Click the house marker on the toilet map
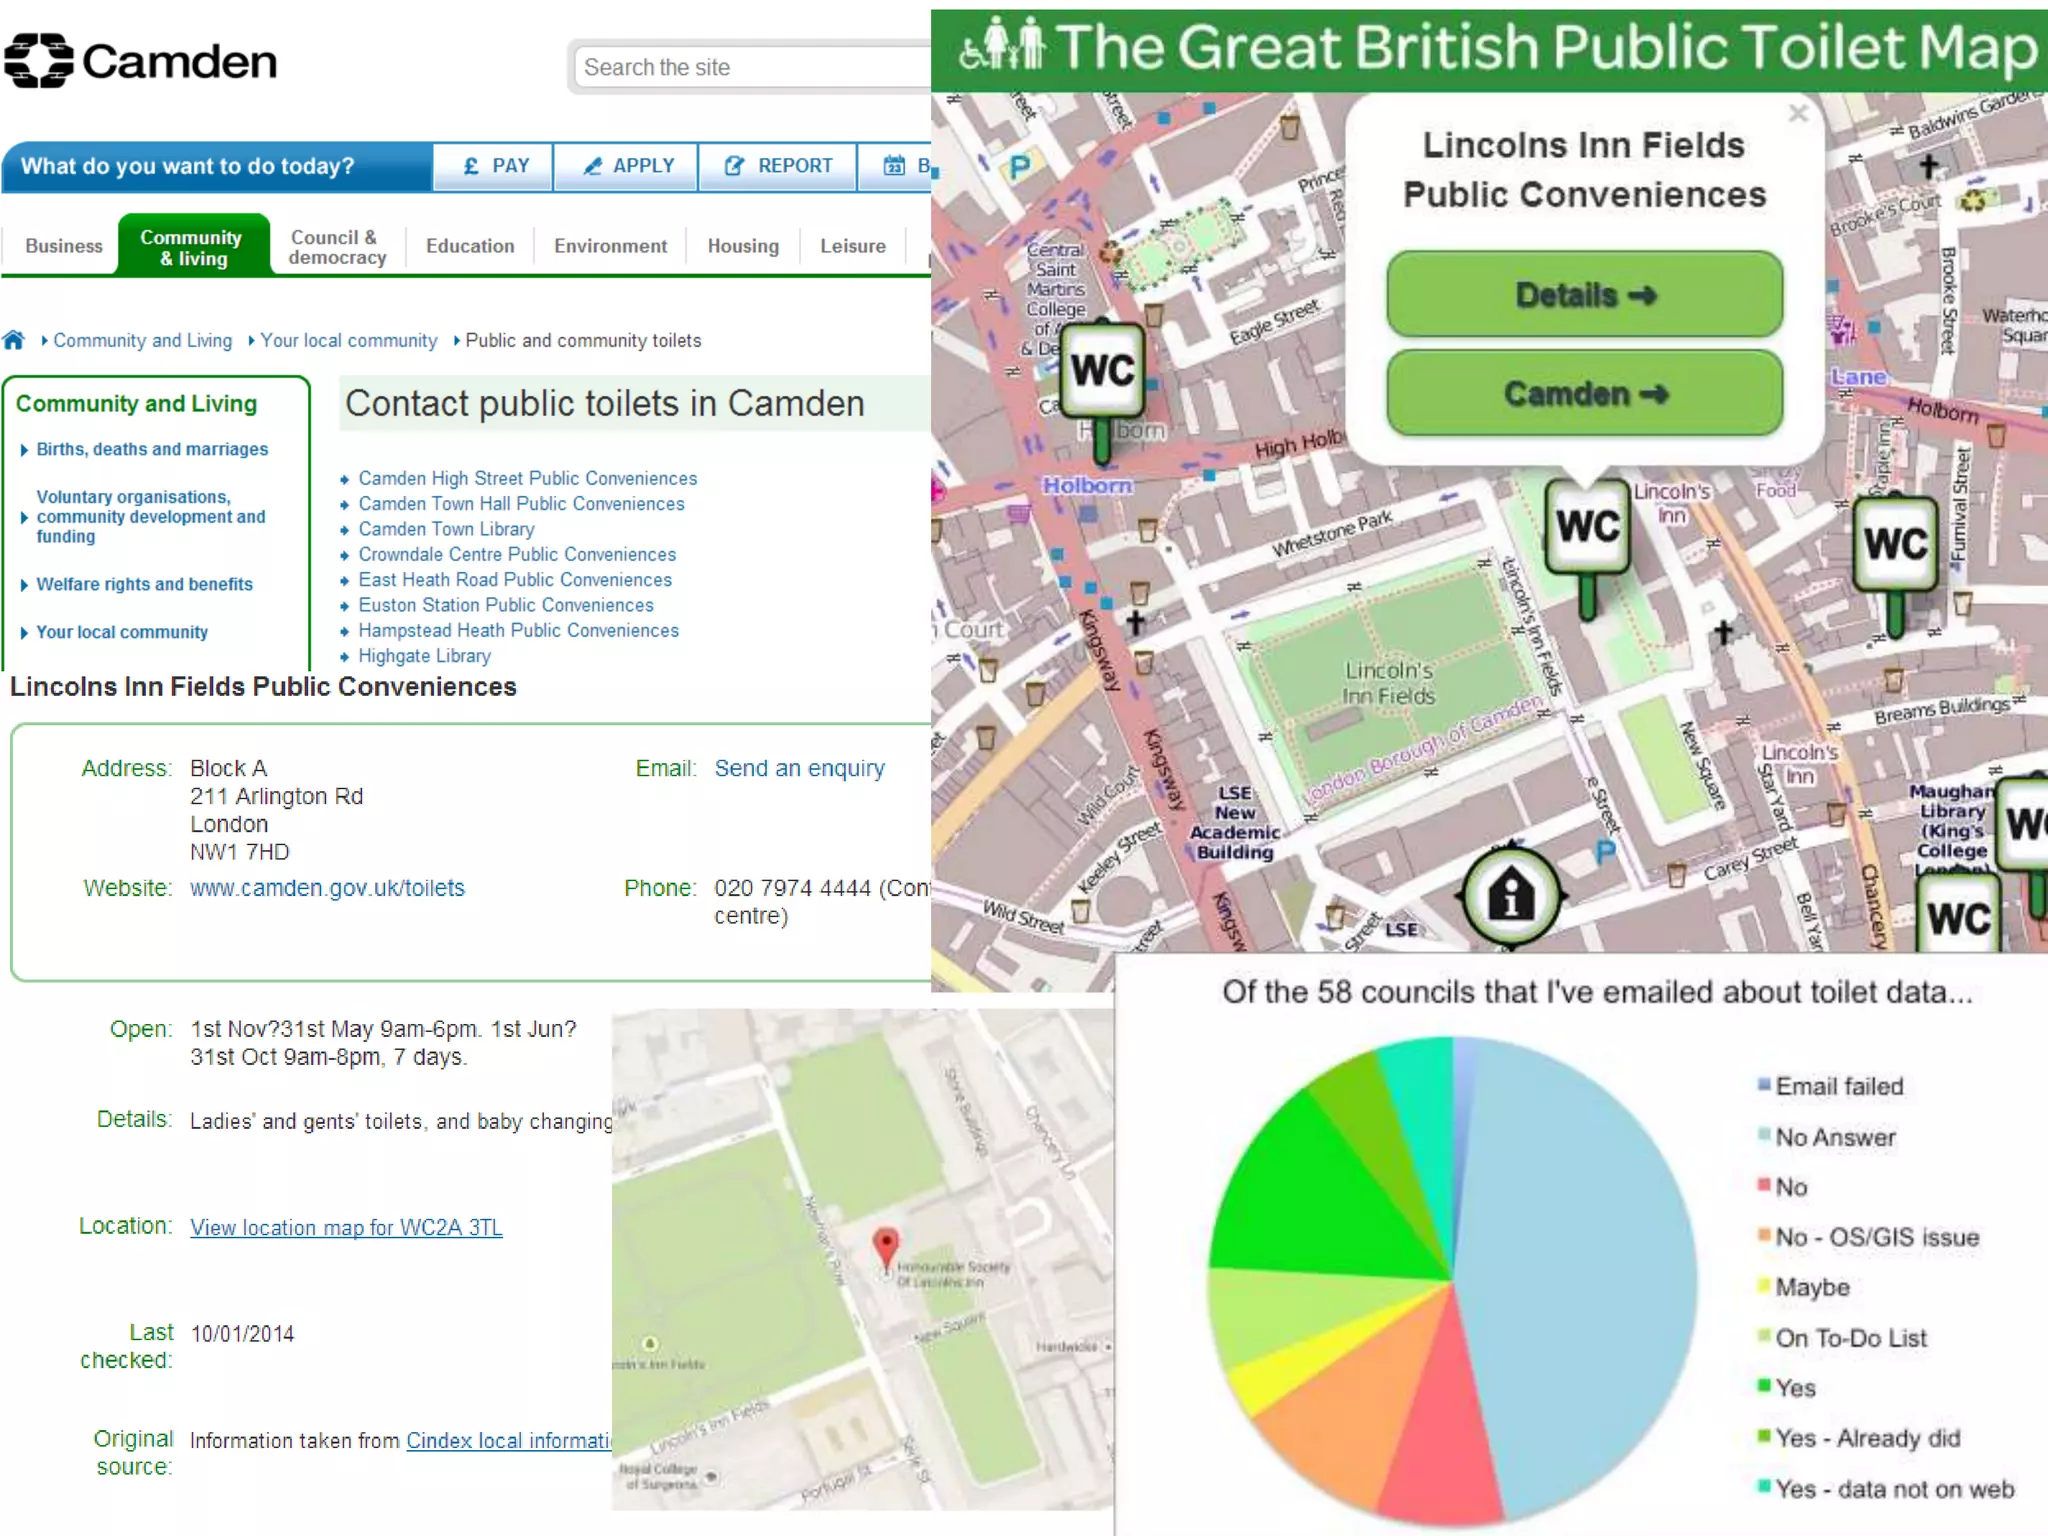Screen dimensions: 2048x1536 [x=1511, y=896]
